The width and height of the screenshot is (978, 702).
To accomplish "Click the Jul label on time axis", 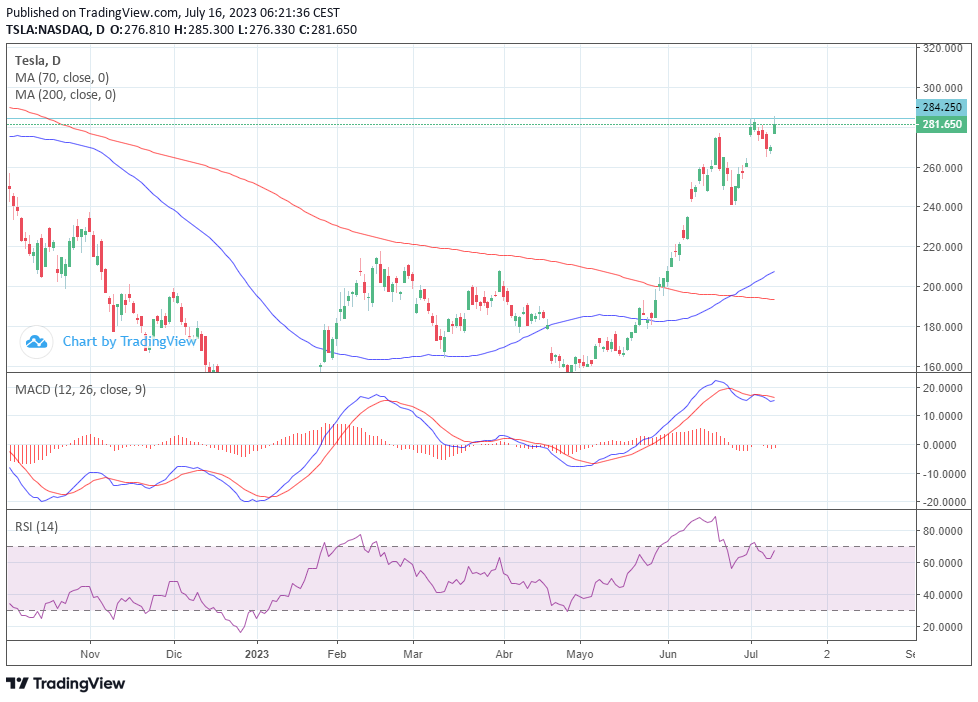I will [751, 654].
